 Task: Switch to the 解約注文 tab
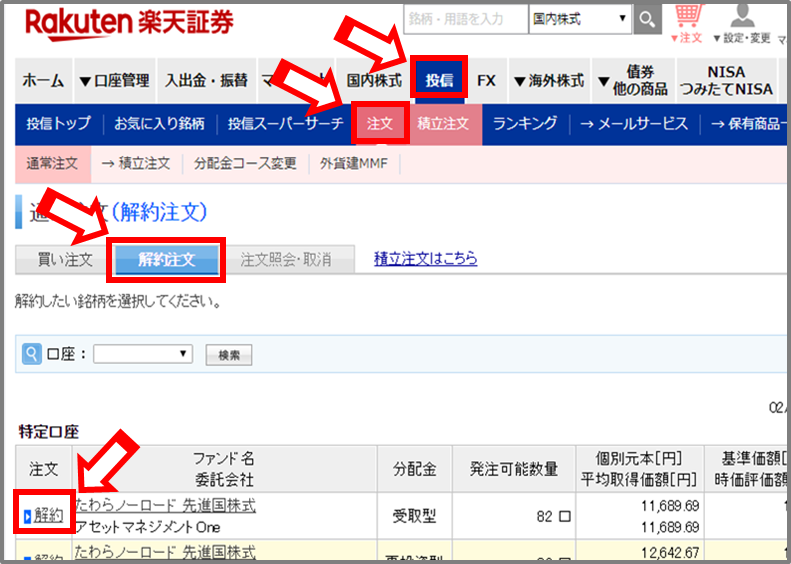click(166, 260)
